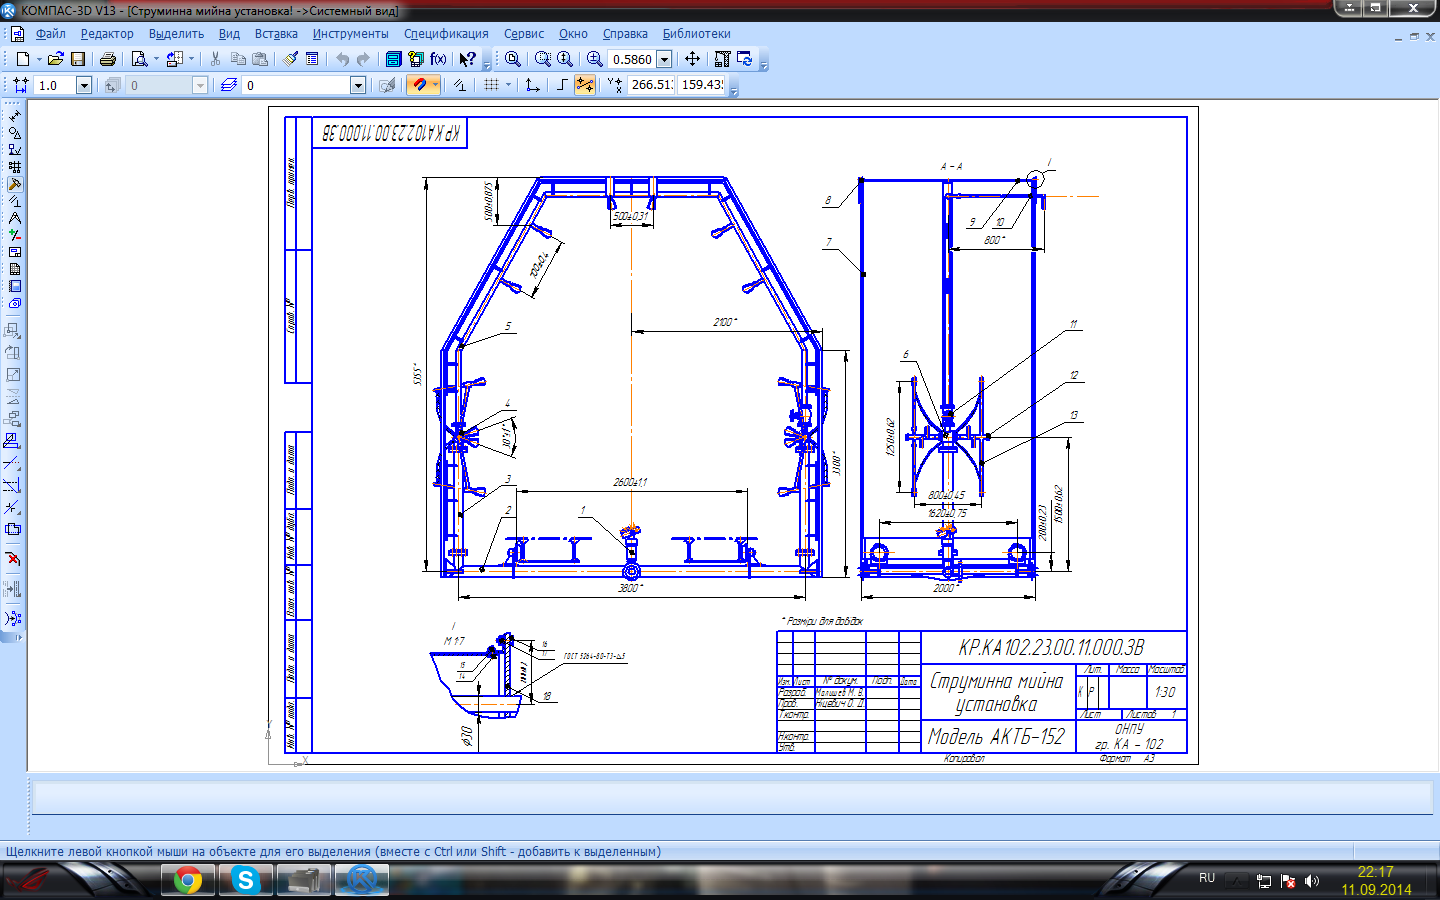This screenshot has width=1440, height=900.
Task: Save the current drawing
Action: (78, 59)
